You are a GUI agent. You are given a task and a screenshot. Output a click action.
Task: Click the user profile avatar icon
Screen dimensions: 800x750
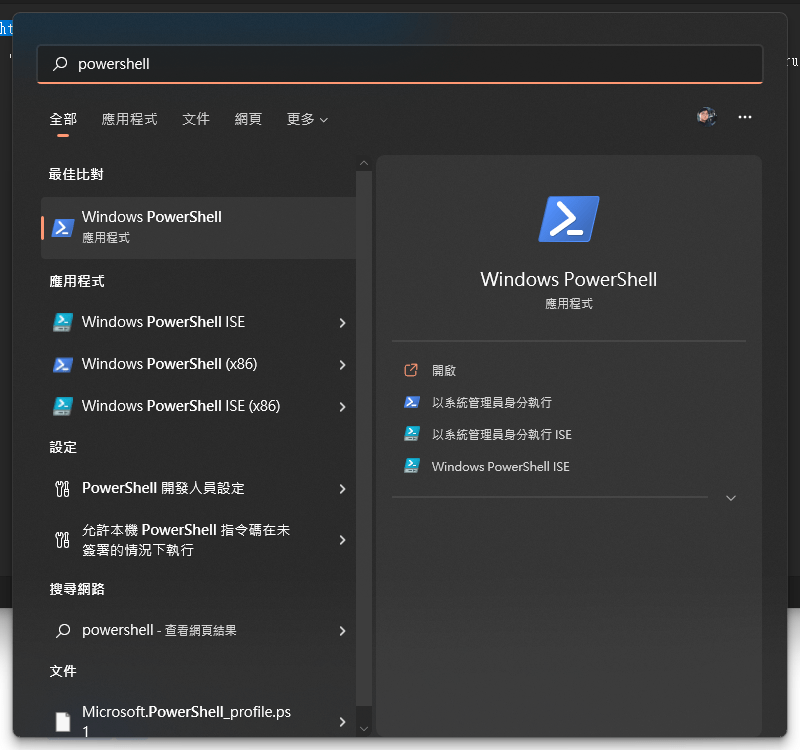point(707,117)
